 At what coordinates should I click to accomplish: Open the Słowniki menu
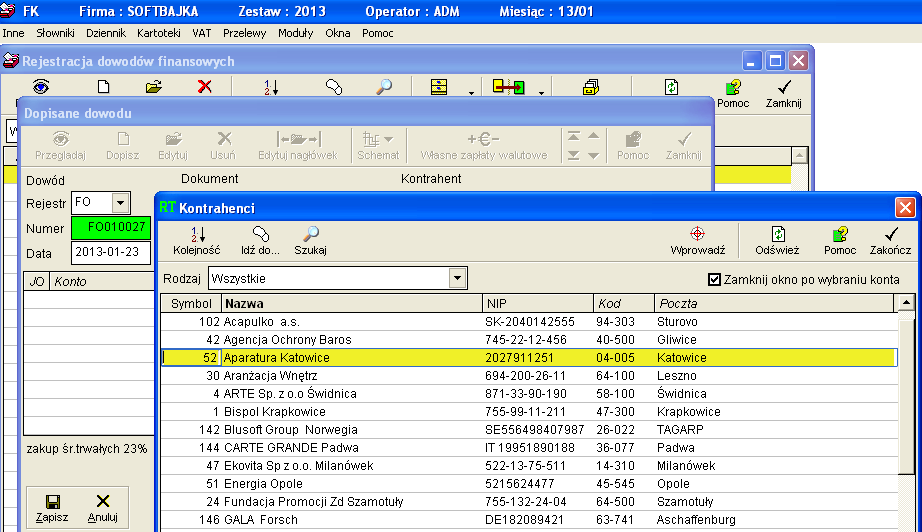click(x=55, y=34)
